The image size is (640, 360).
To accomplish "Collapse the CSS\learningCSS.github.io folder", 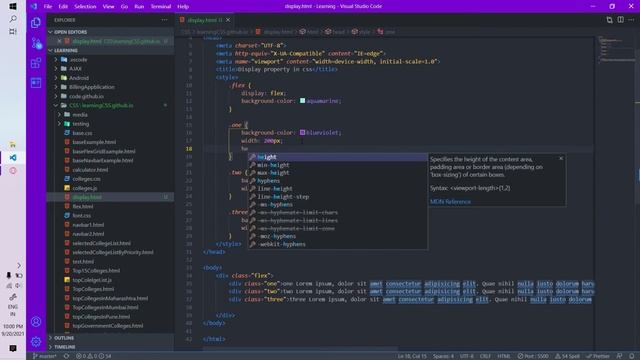I will point(101,105).
